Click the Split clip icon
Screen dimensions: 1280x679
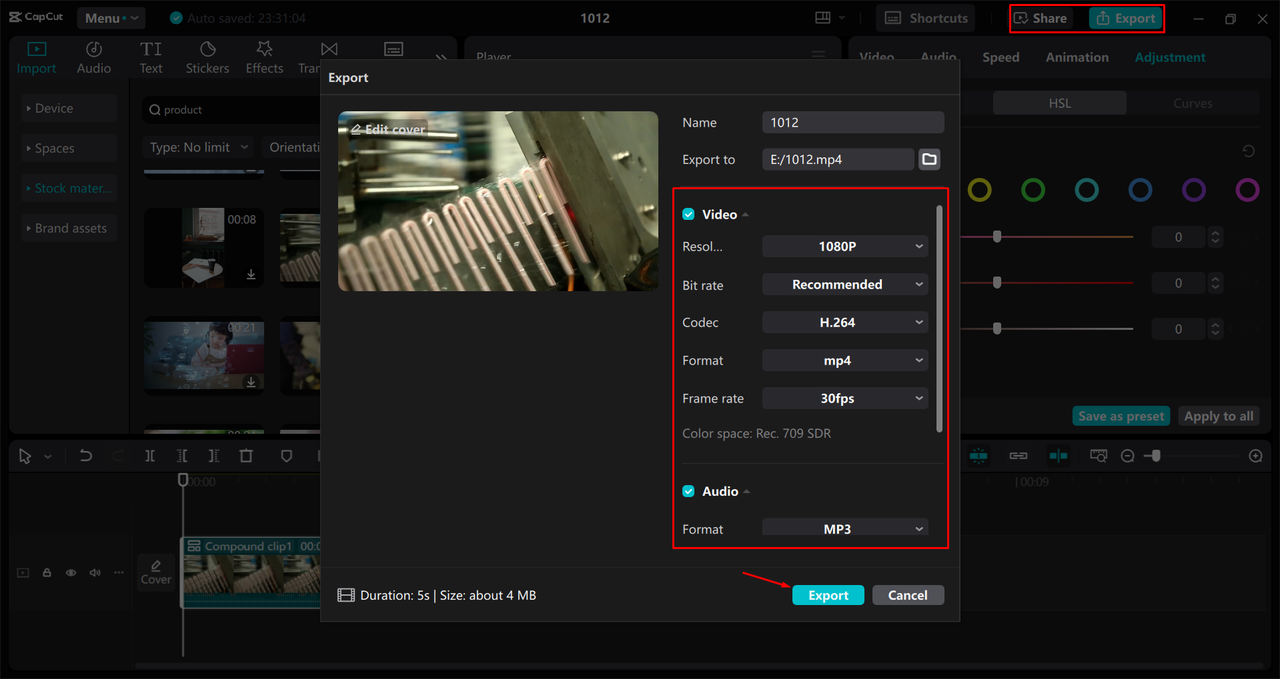click(150, 456)
